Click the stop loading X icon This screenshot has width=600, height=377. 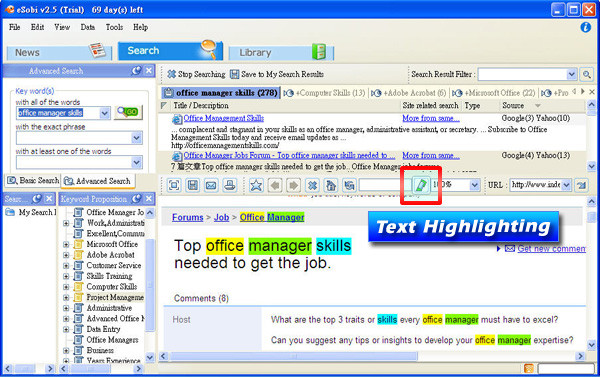pos(312,185)
